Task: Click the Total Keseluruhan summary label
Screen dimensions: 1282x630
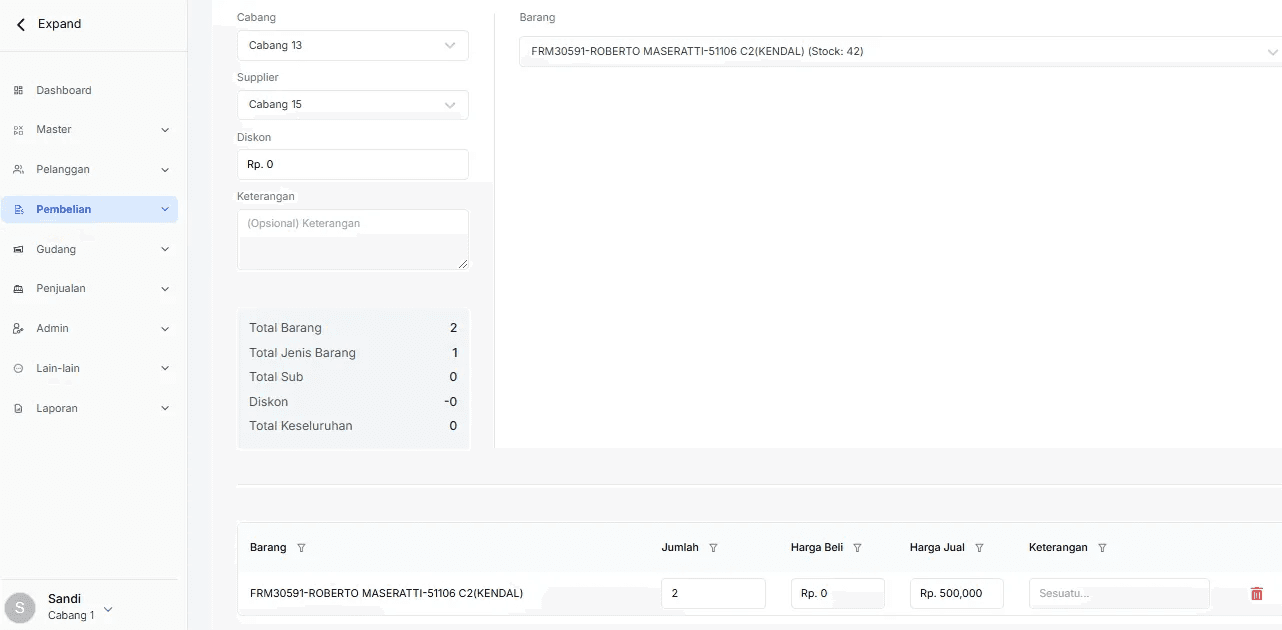Action: tap(301, 426)
